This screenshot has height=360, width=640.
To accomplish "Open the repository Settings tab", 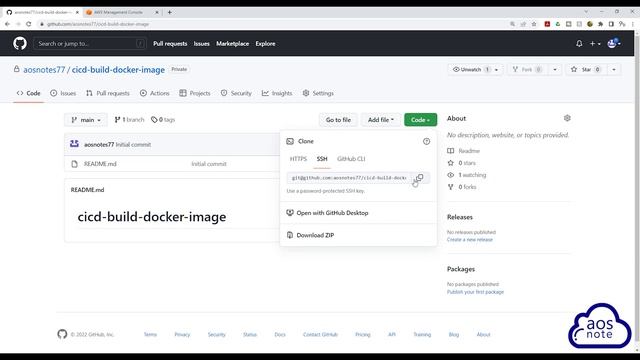I will [318, 93].
